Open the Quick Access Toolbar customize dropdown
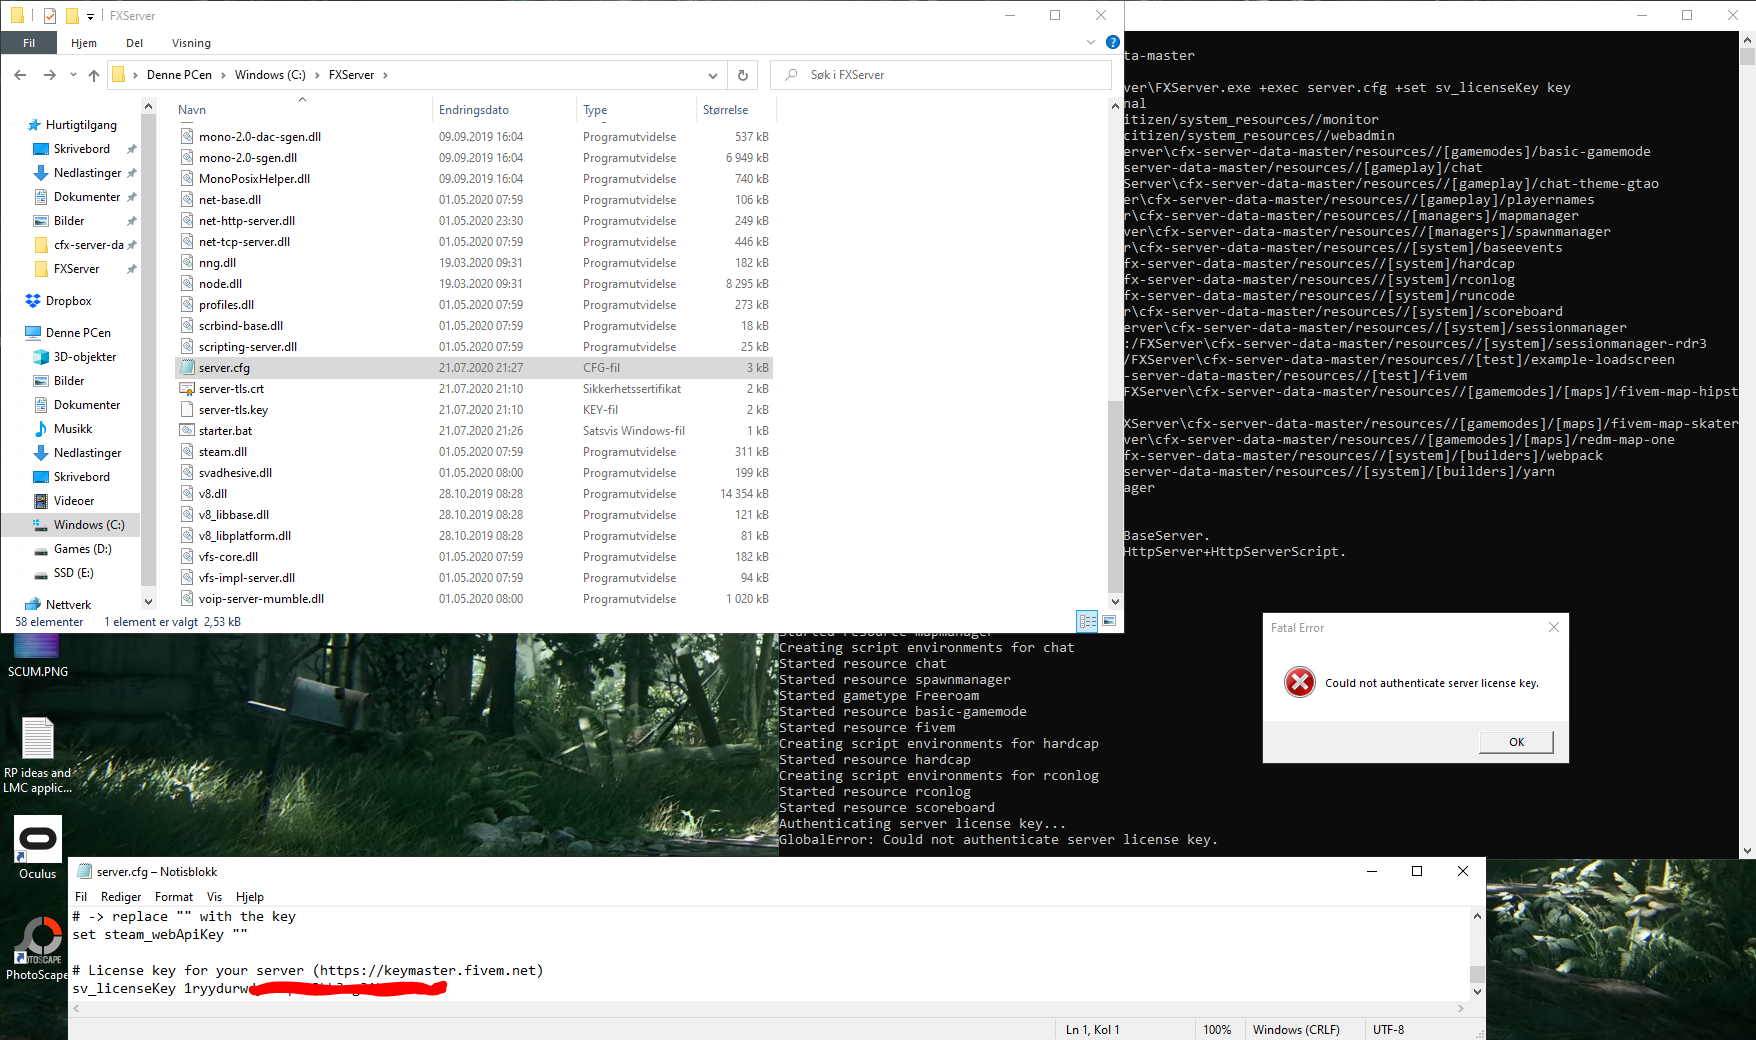1756x1040 pixels. pos(91,16)
